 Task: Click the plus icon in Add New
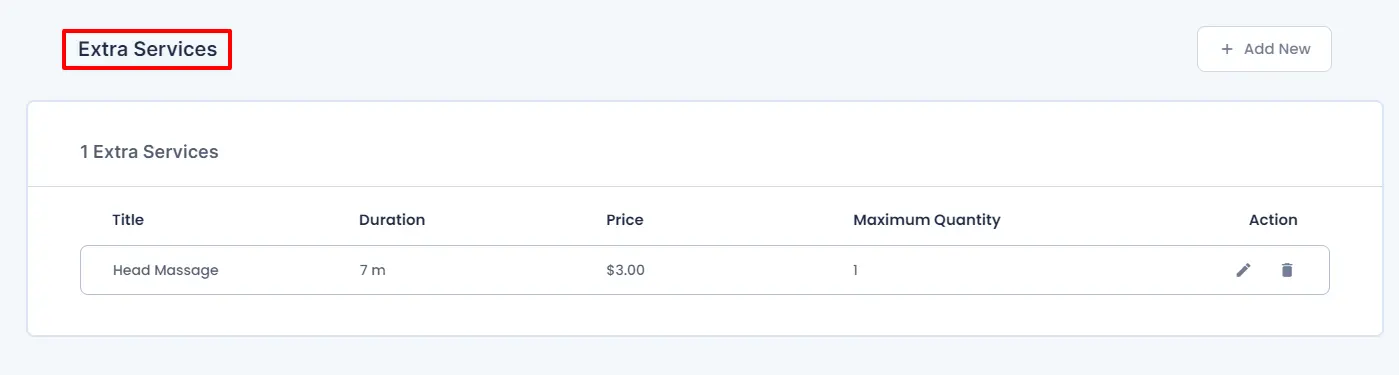click(1227, 49)
